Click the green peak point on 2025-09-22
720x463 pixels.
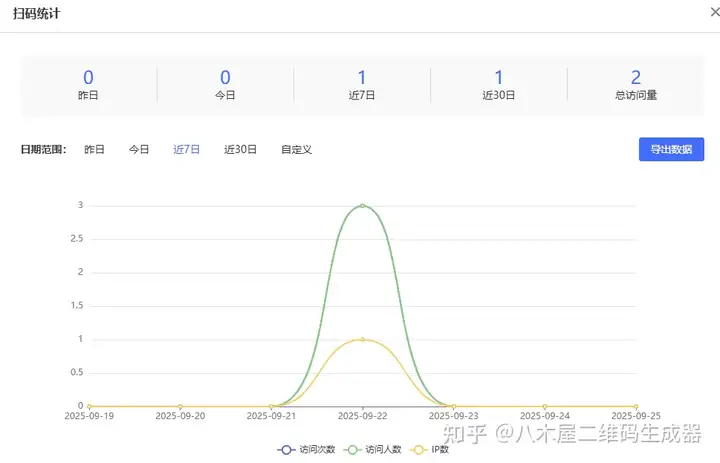click(x=362, y=206)
